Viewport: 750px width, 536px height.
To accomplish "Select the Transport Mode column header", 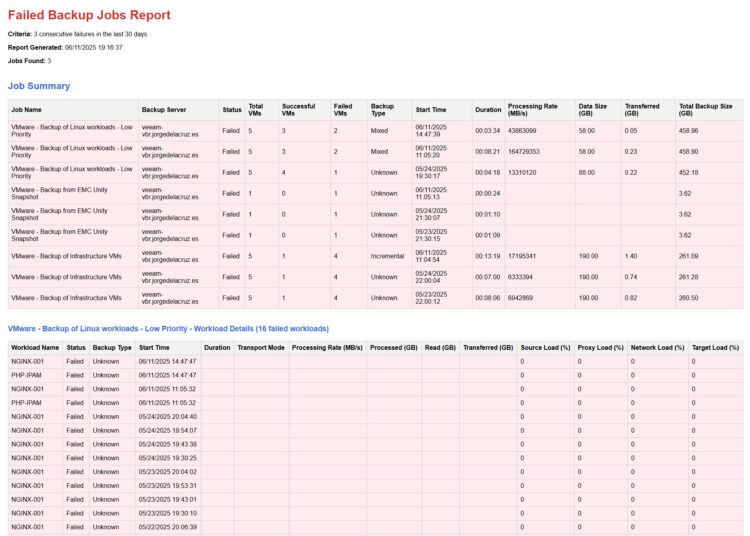I will 261,347.
